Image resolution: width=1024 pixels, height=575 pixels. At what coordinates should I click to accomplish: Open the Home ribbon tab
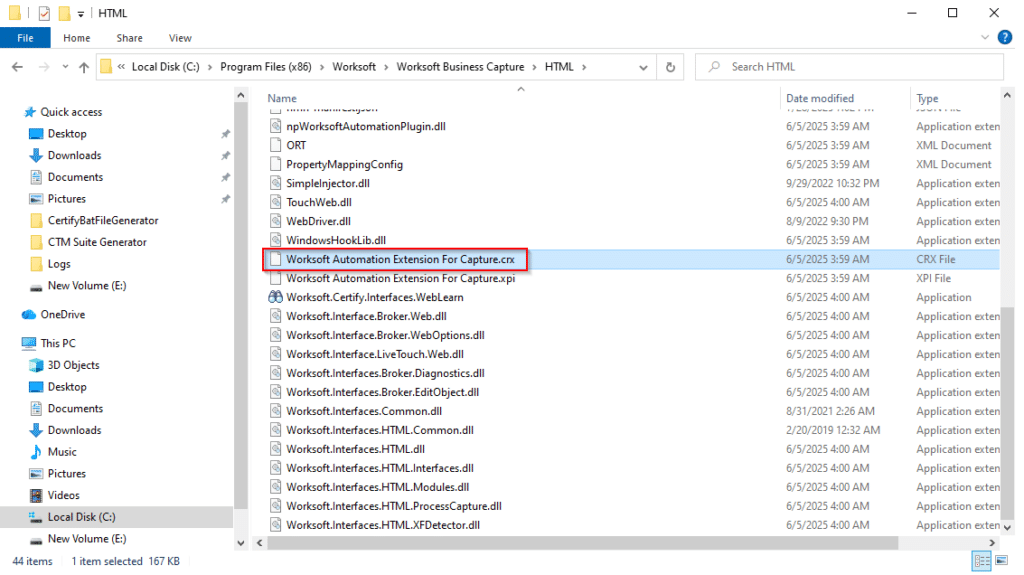76,38
